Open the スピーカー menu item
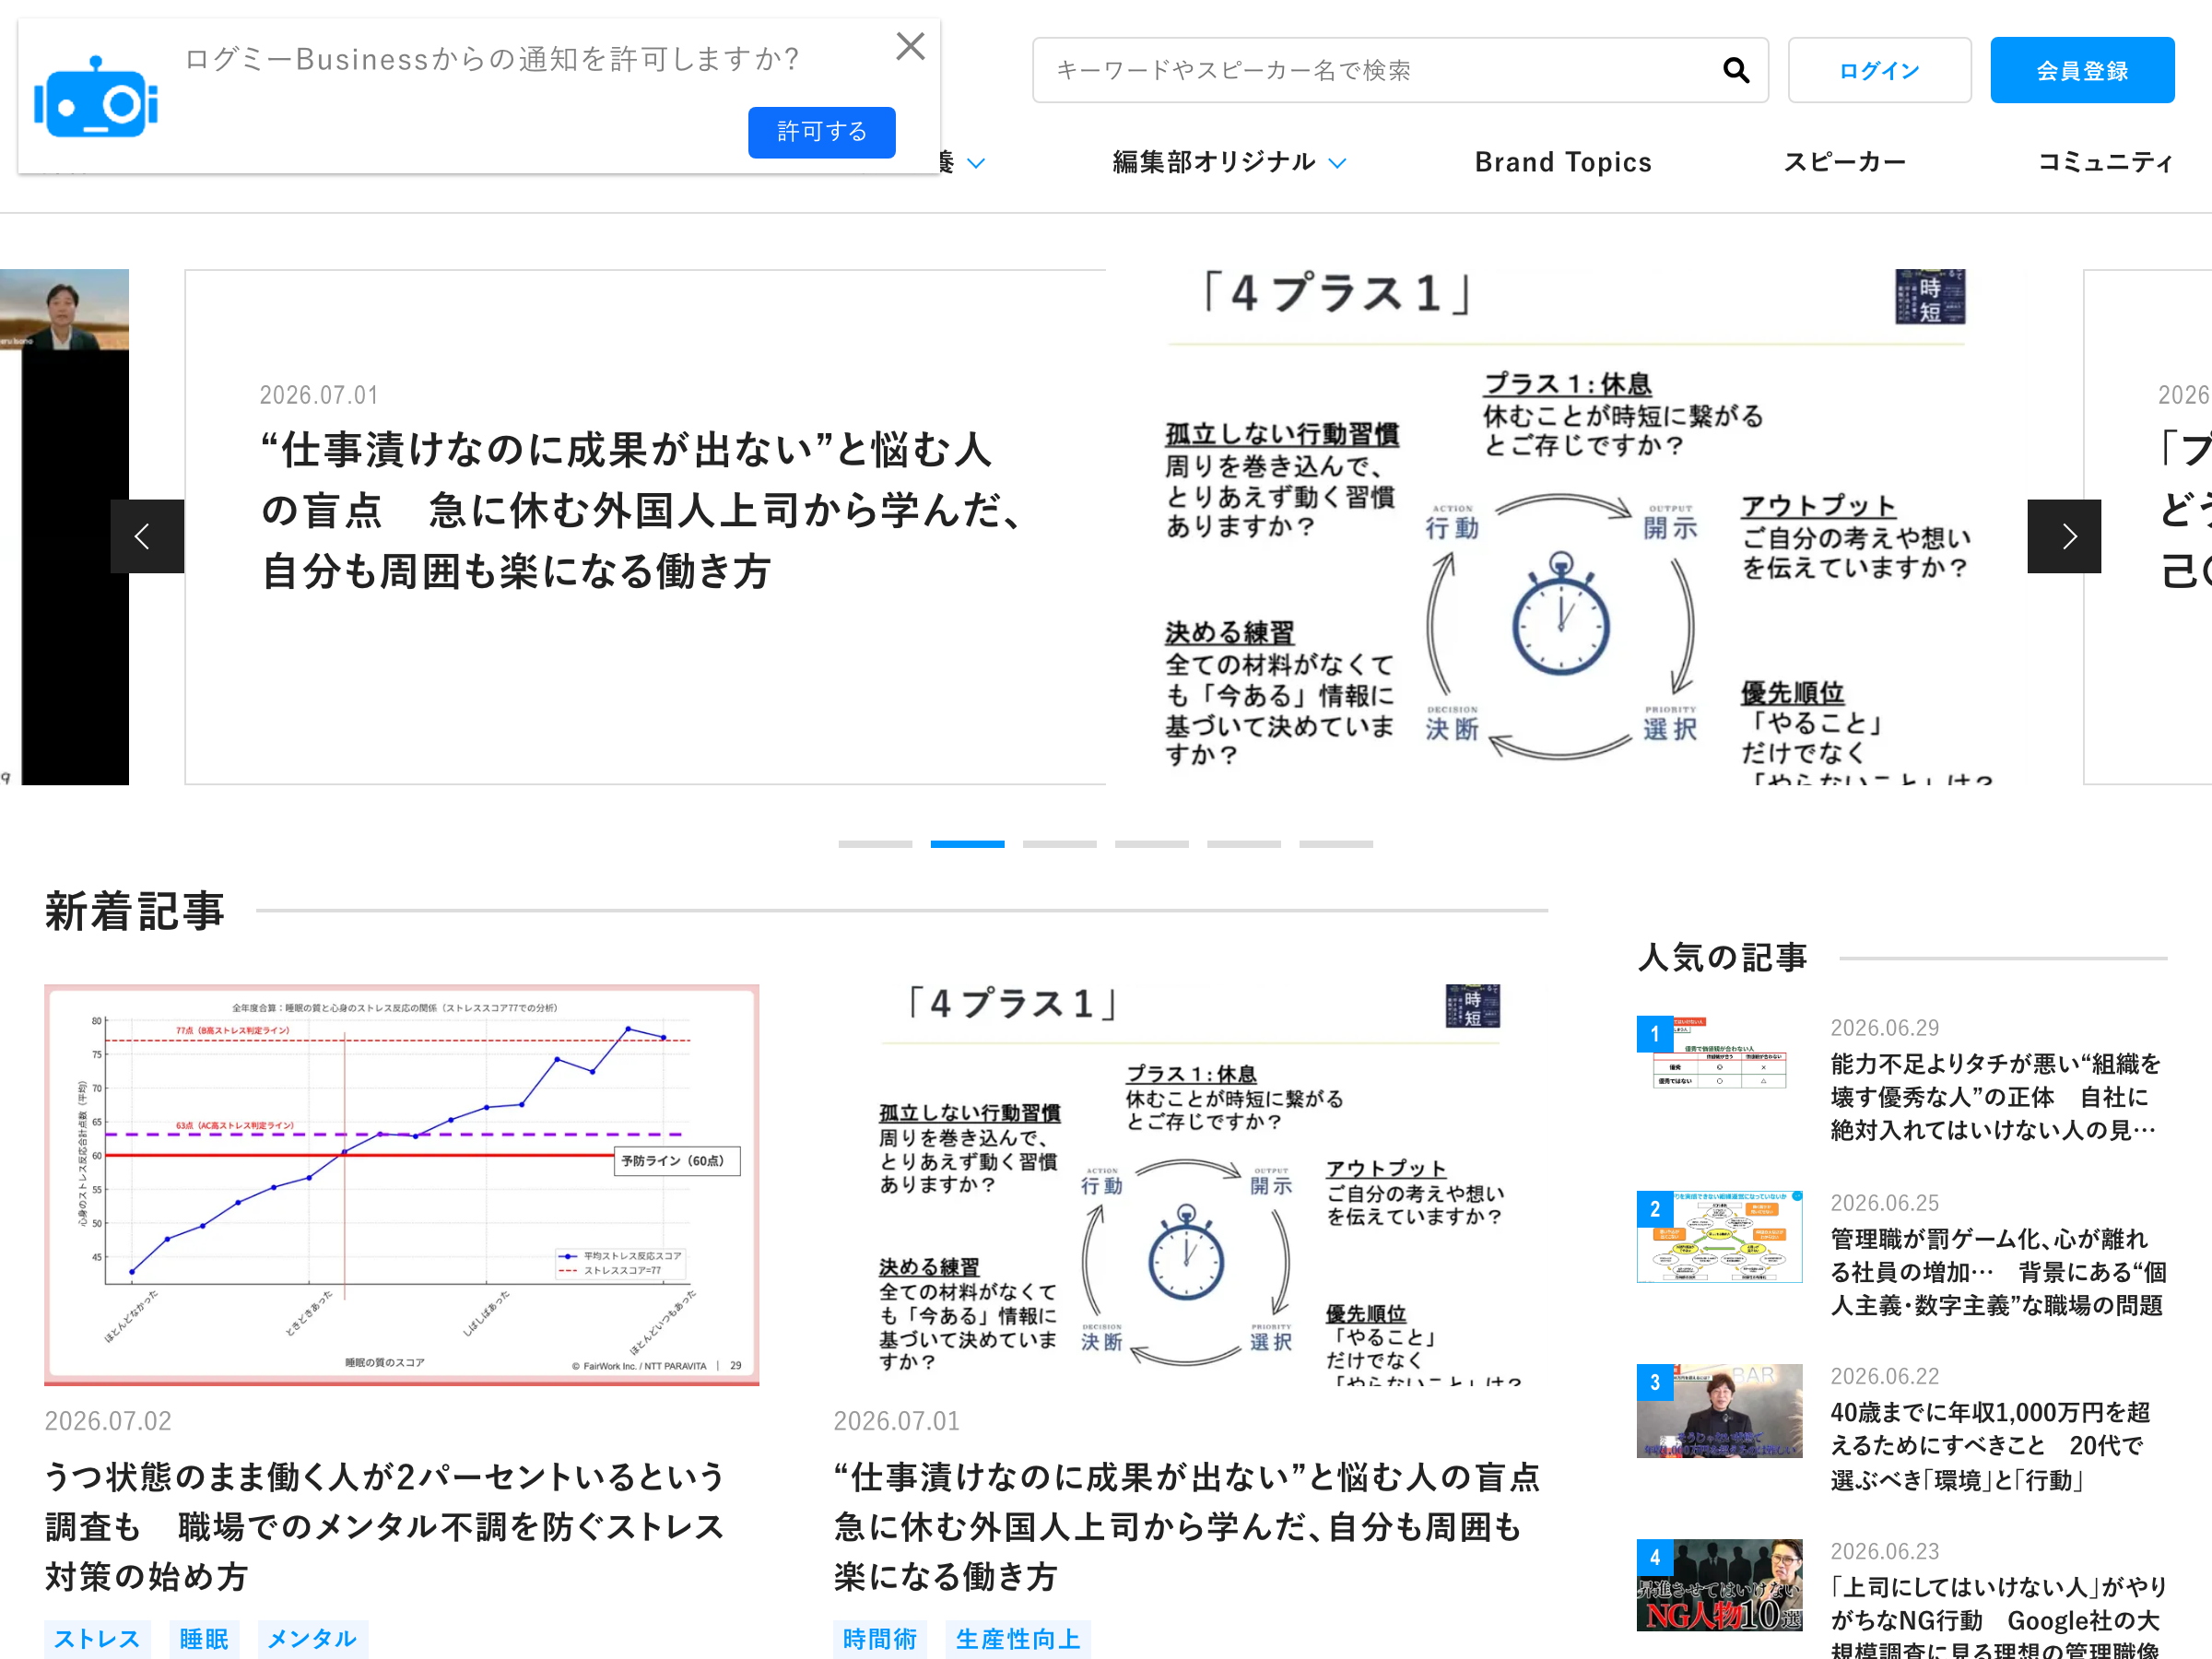This screenshot has height=1659, width=2212. [x=1845, y=162]
